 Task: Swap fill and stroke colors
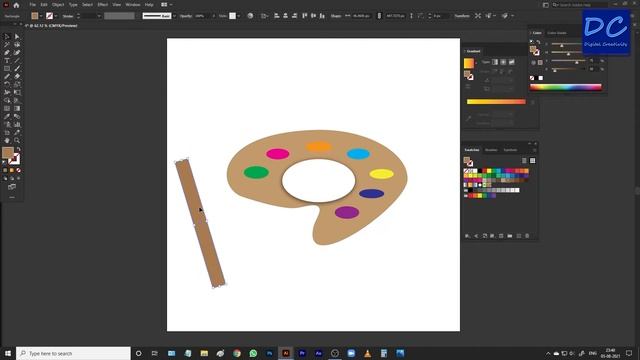coord(18,149)
